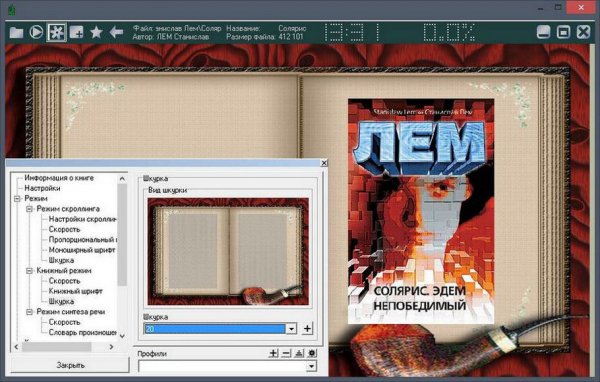Click the Размер файла: 412 101 text
This screenshot has height=382, width=600.
264,37
